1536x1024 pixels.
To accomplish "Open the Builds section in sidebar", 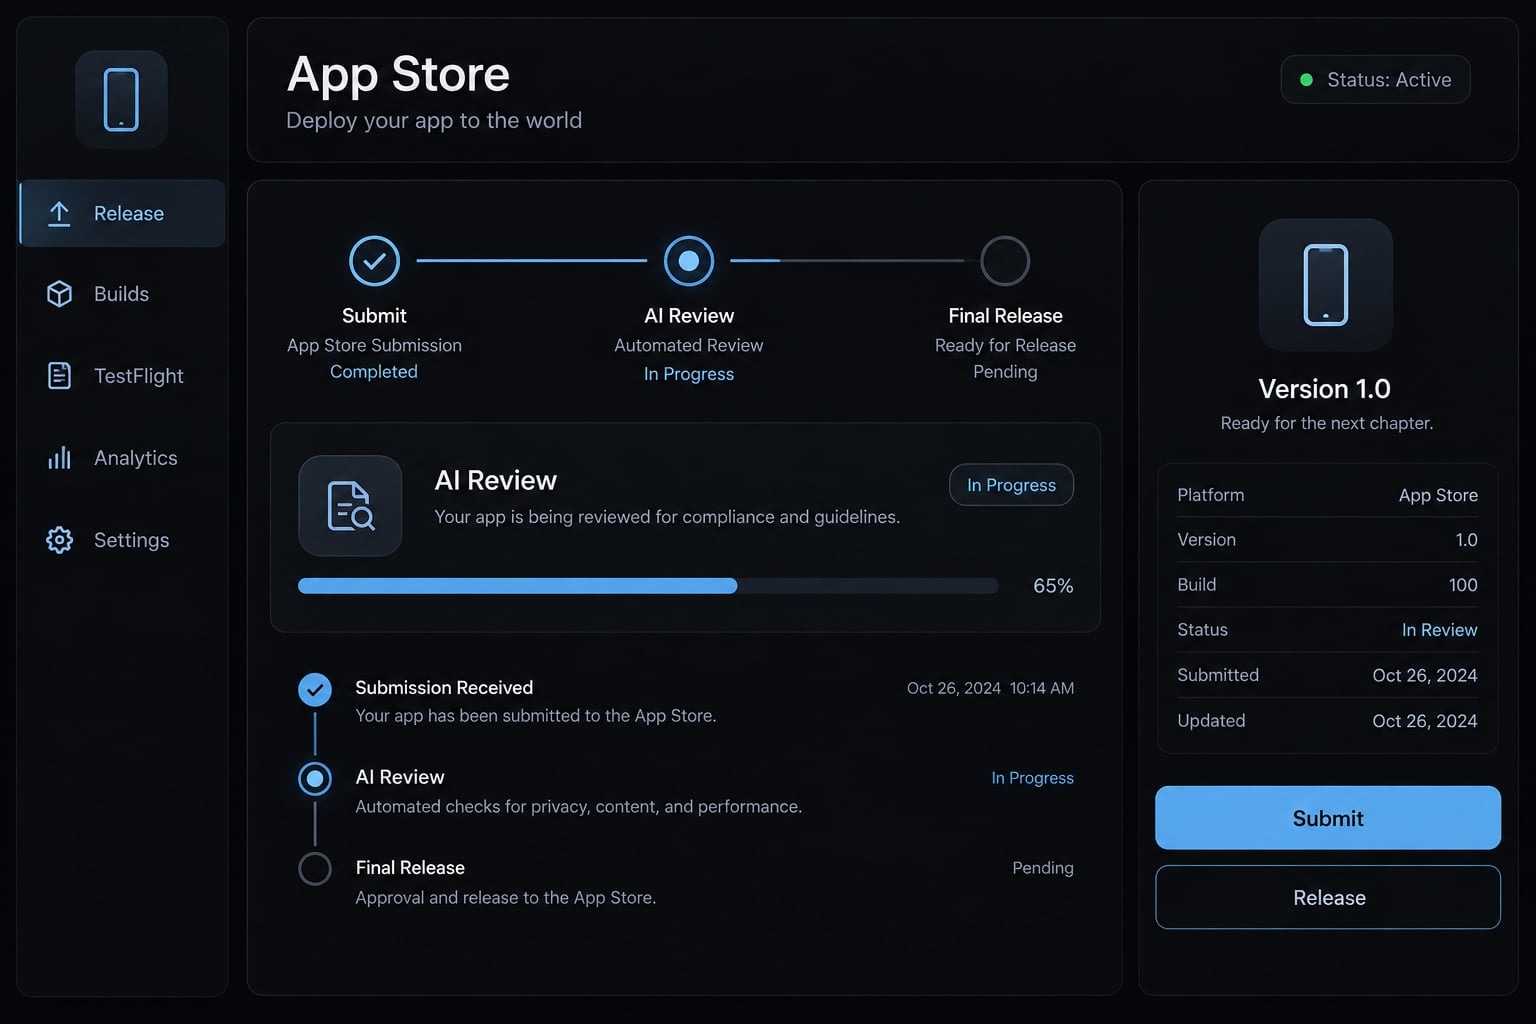I will tap(122, 294).
